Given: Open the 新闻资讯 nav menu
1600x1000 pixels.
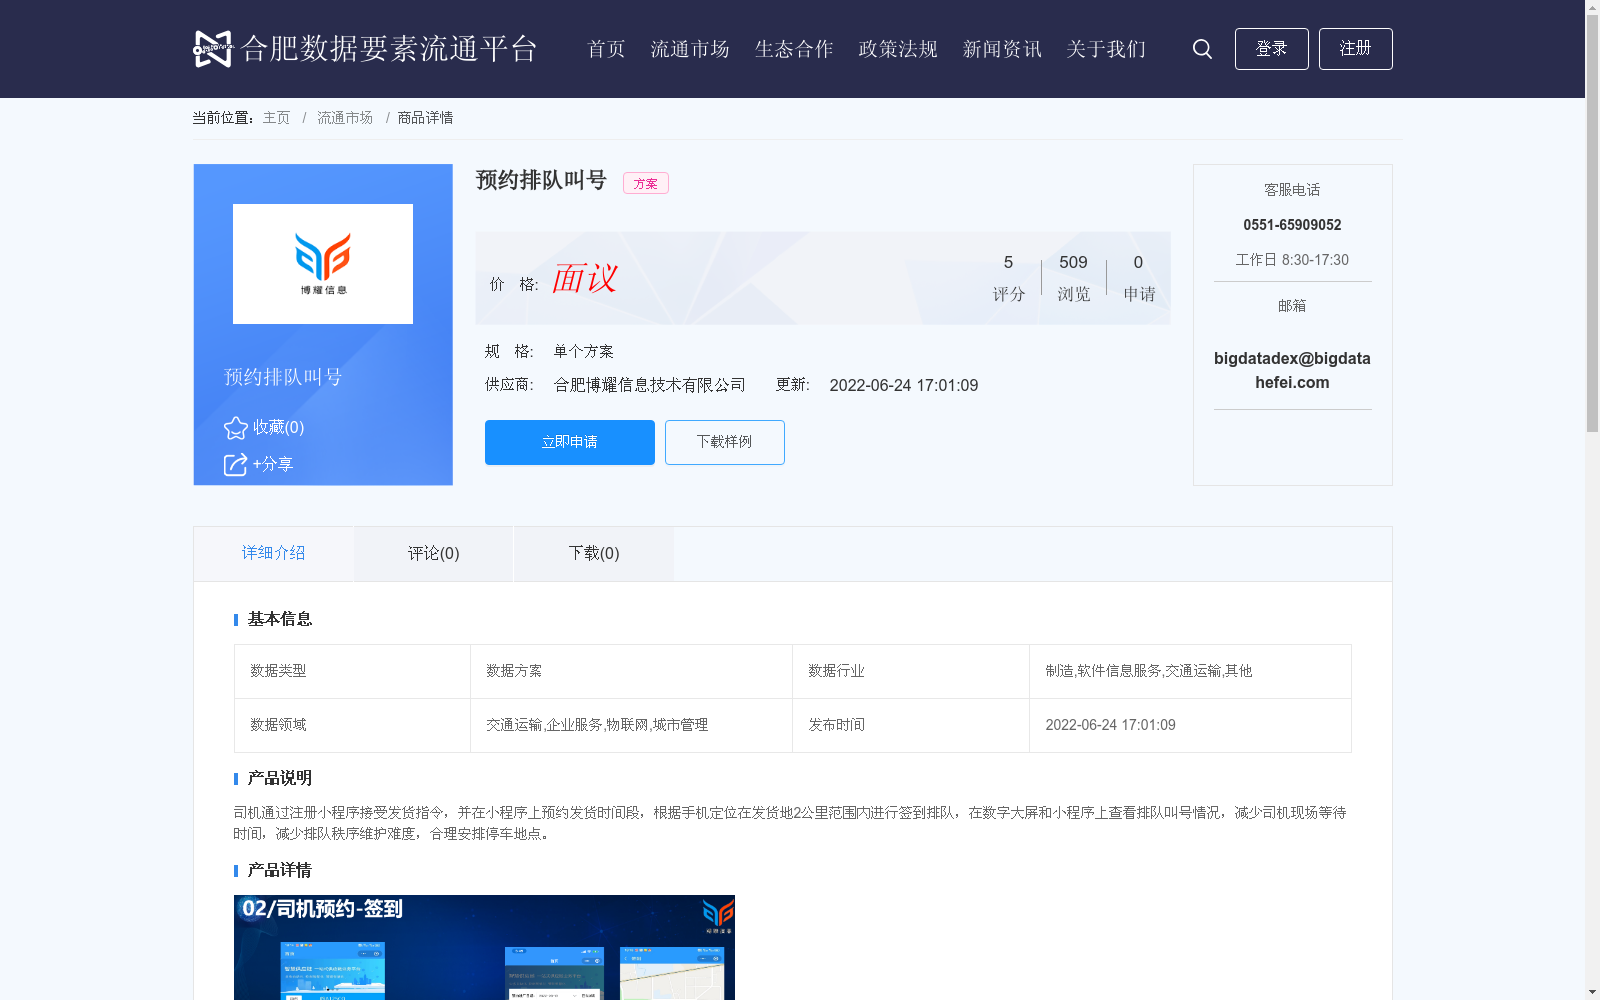Looking at the screenshot, I should pos(1002,49).
